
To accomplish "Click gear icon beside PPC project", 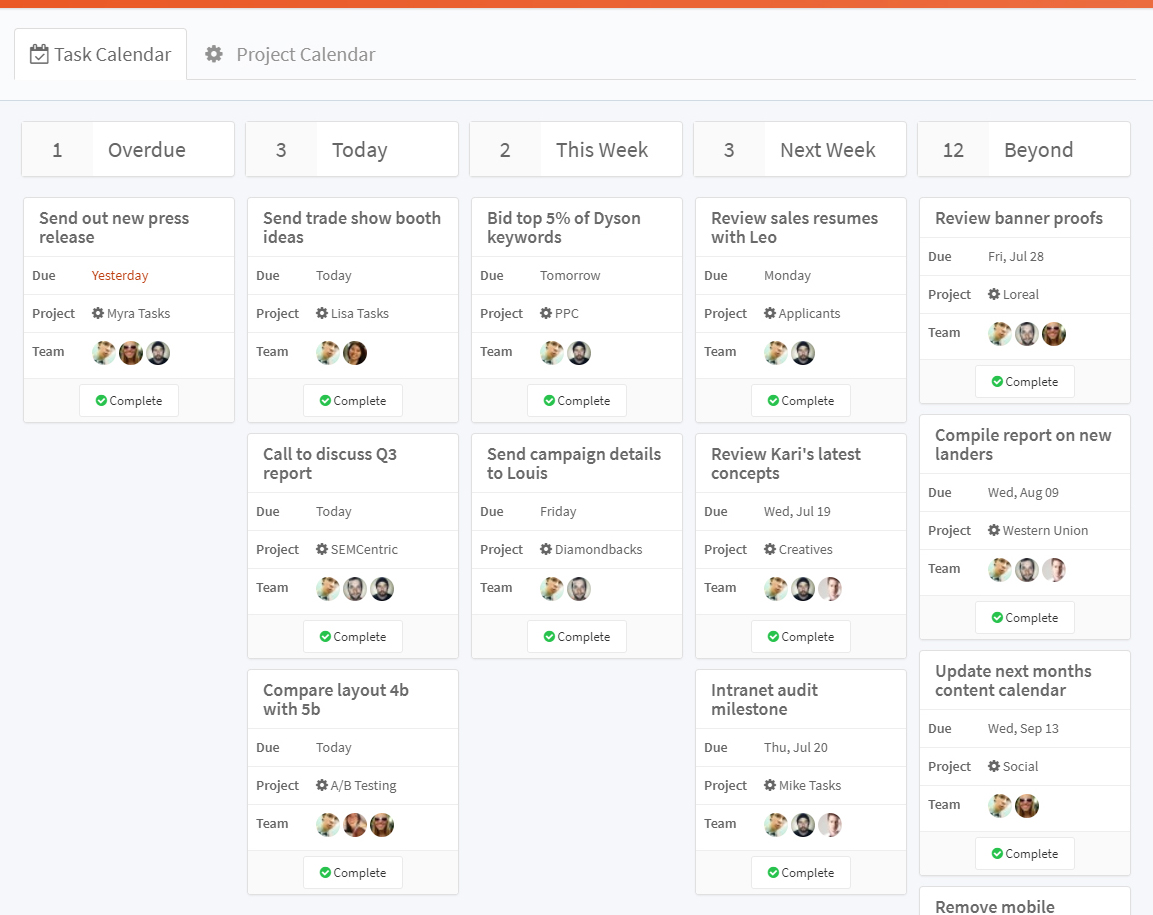I will (546, 313).
